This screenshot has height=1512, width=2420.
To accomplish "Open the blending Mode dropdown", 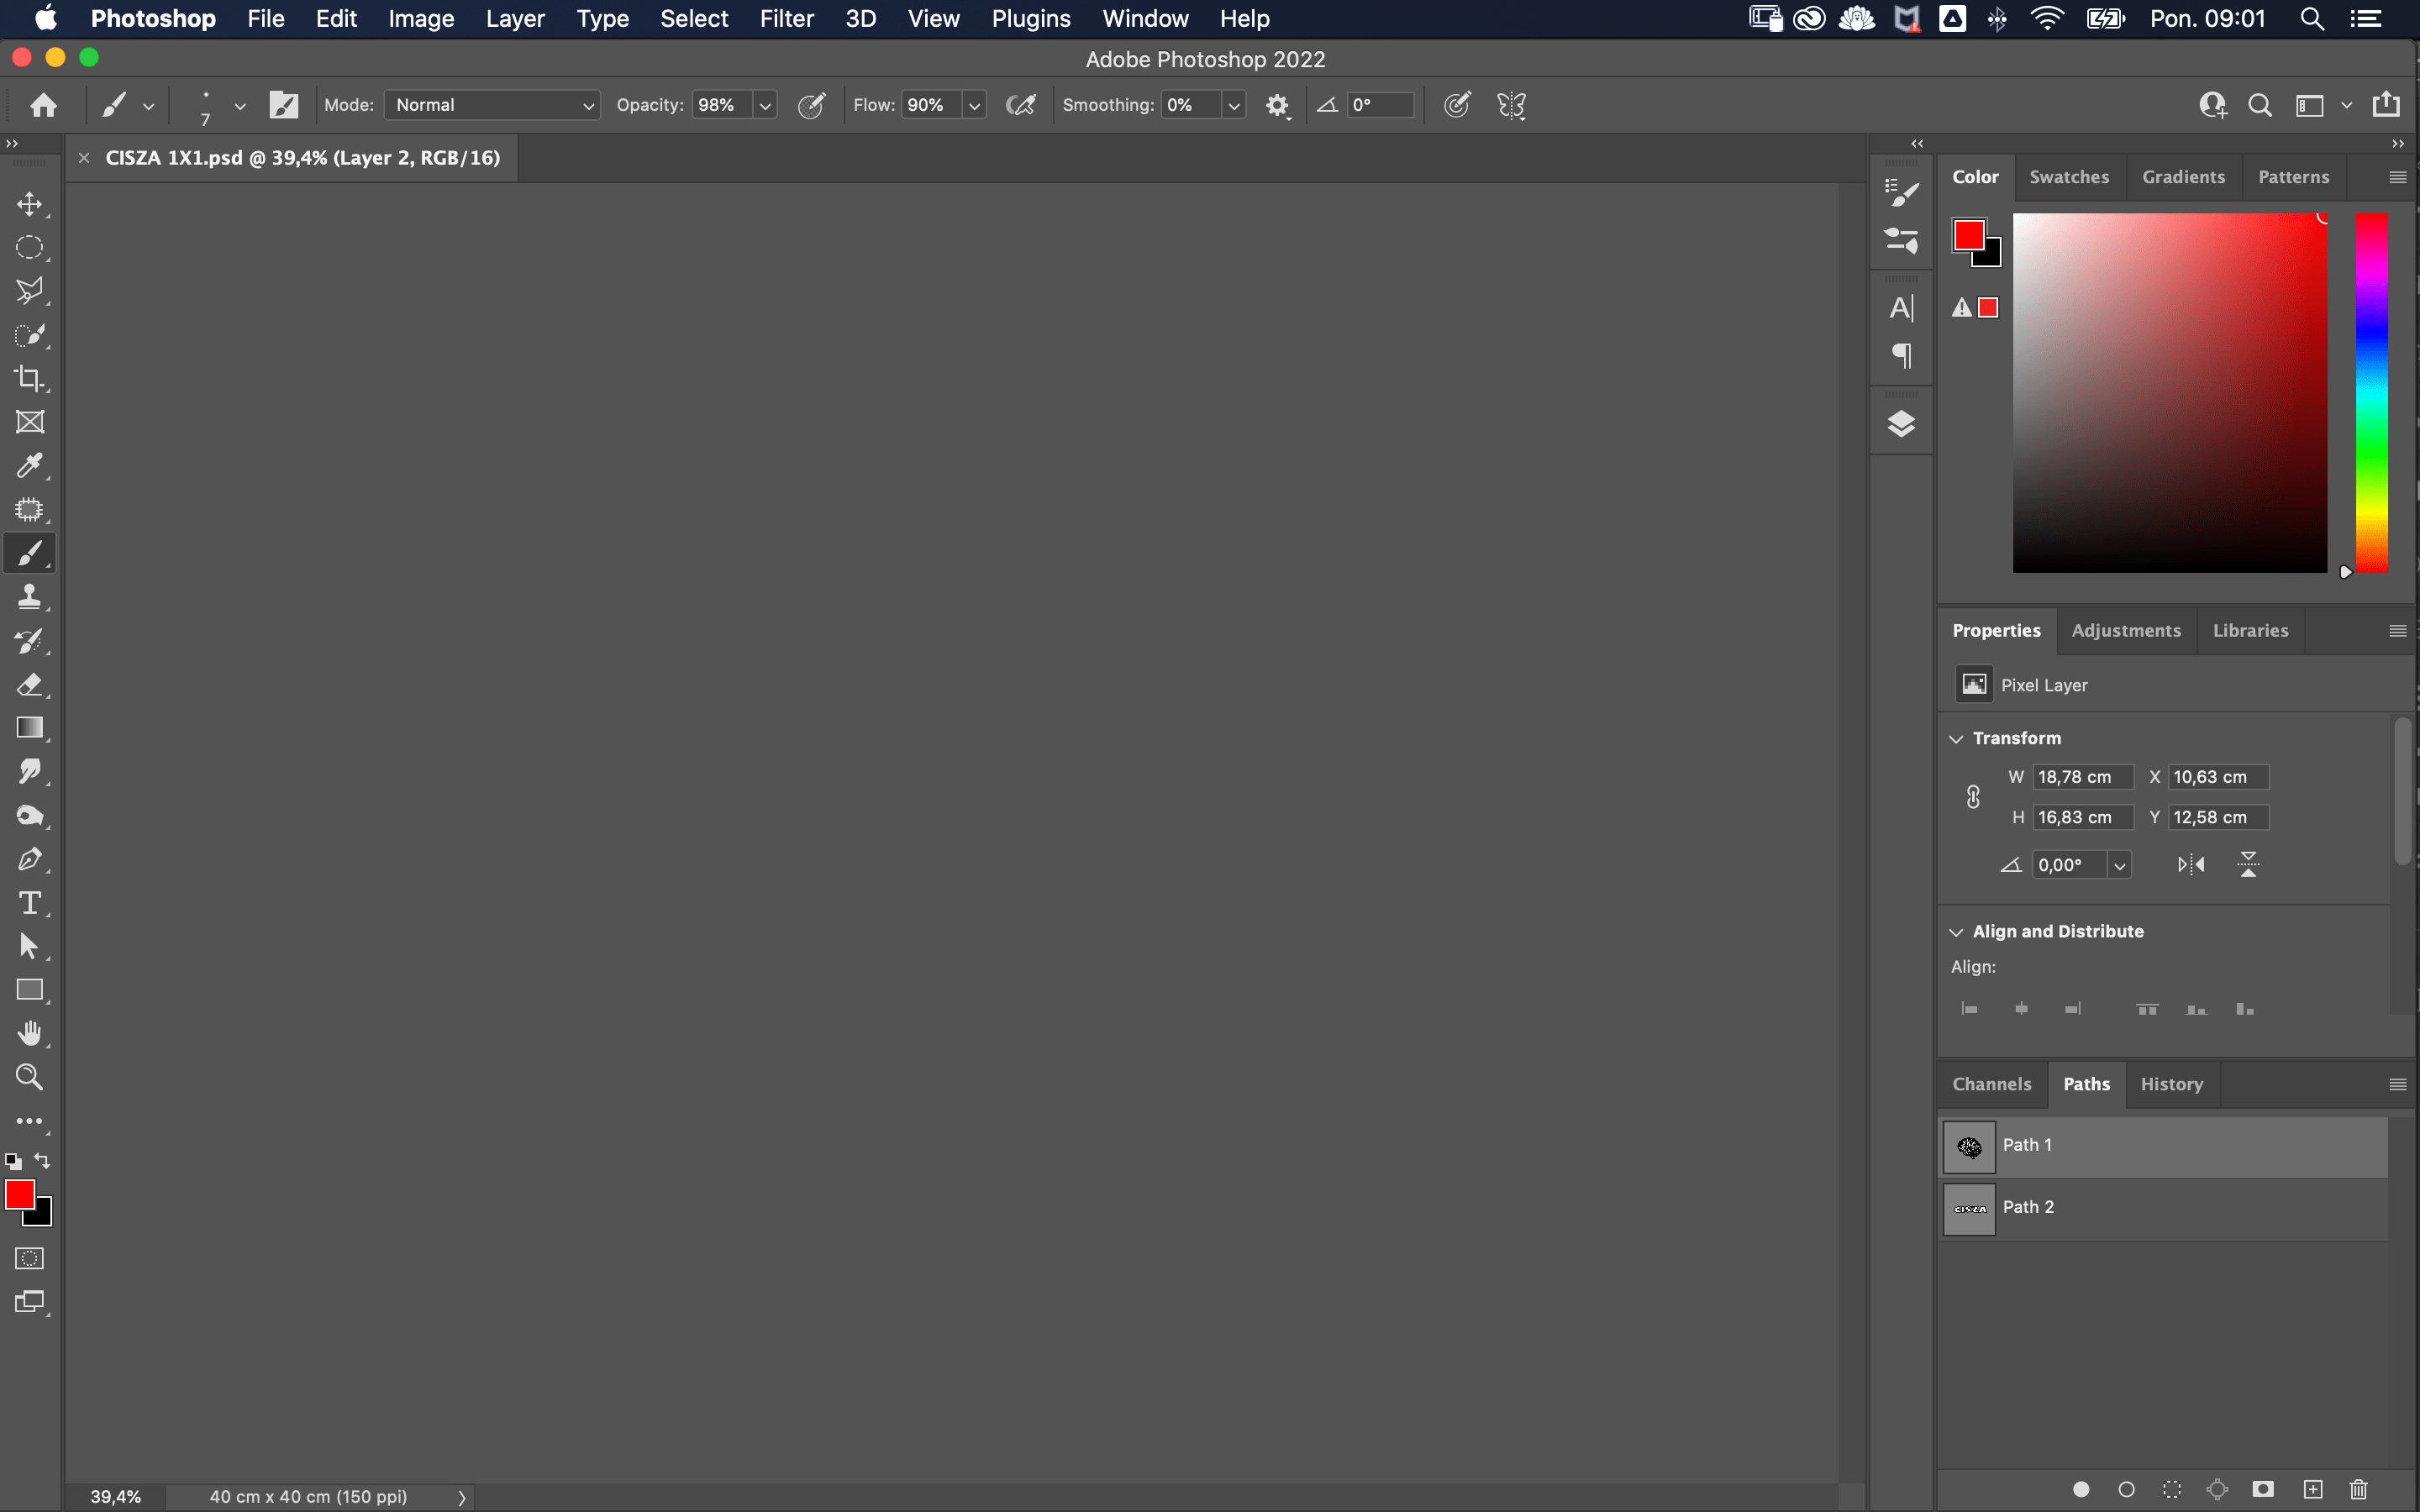I will point(492,105).
